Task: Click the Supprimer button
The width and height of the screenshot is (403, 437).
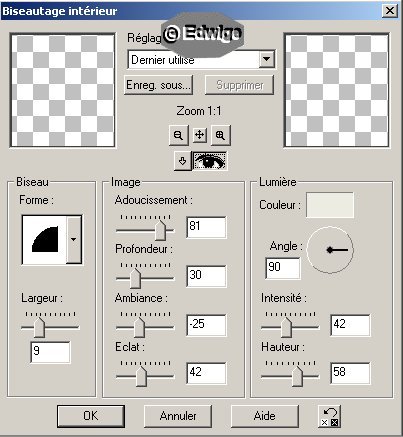Action: coord(240,85)
